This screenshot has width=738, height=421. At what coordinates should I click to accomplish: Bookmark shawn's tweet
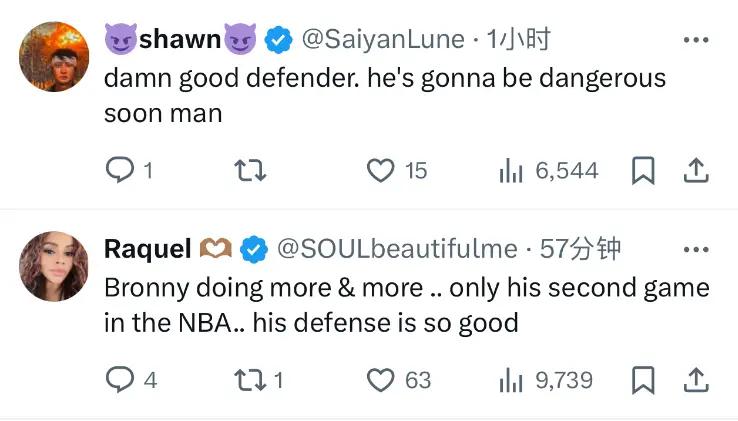[x=643, y=171]
